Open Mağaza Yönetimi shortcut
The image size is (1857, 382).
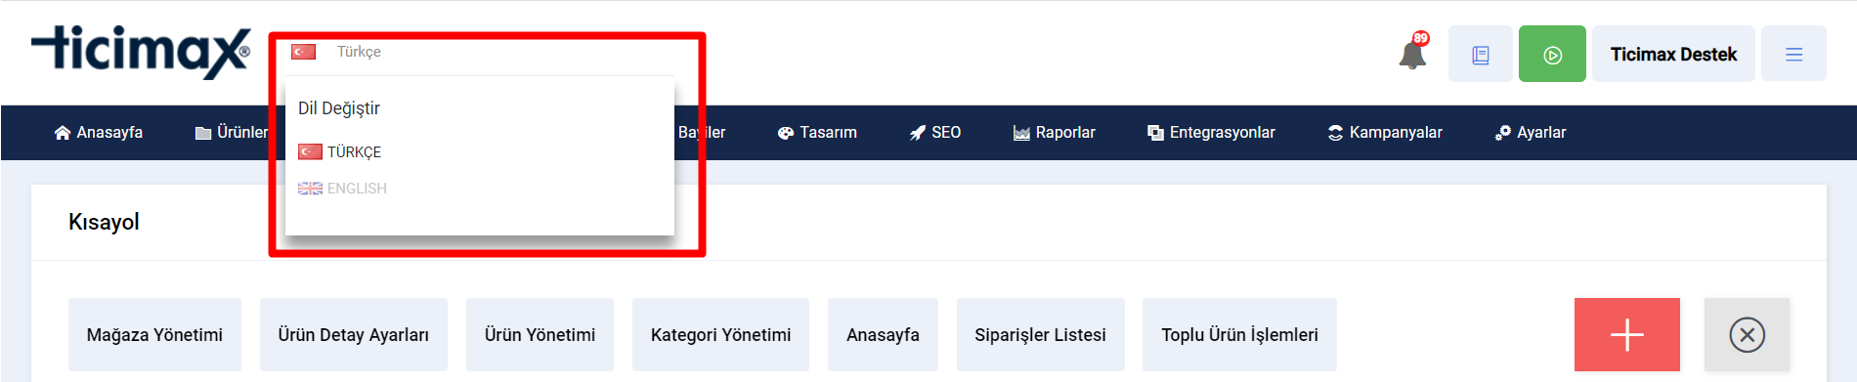coord(155,335)
